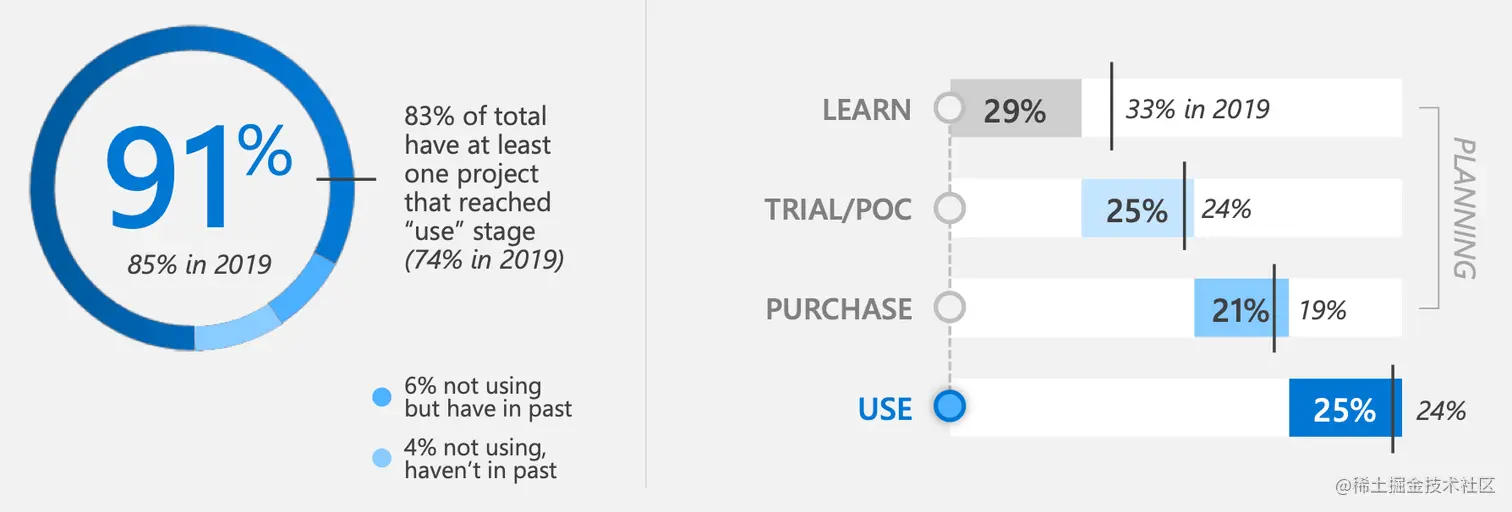Viewport: 1512px width, 512px height.
Task: Click the LEARN stage circle marker
Action: (949, 108)
